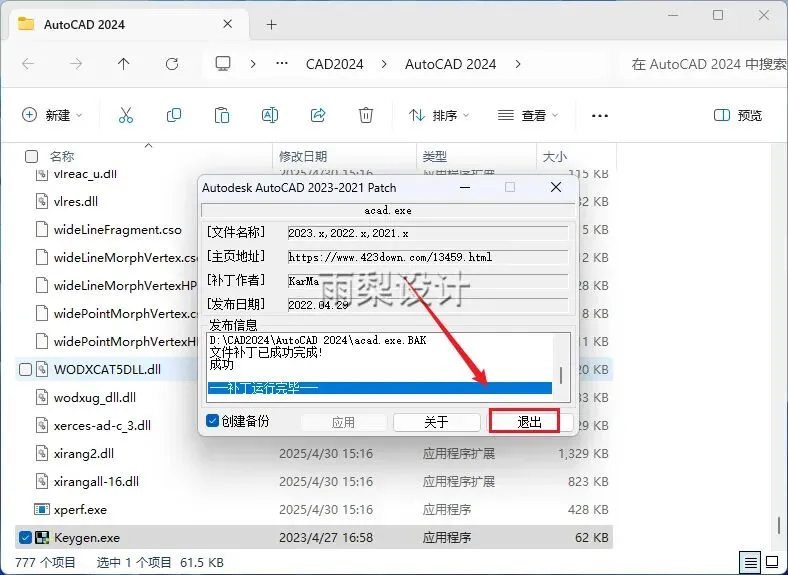
Task: Click the 发布日期 2022.04.29 field
Action: [x=428, y=305]
